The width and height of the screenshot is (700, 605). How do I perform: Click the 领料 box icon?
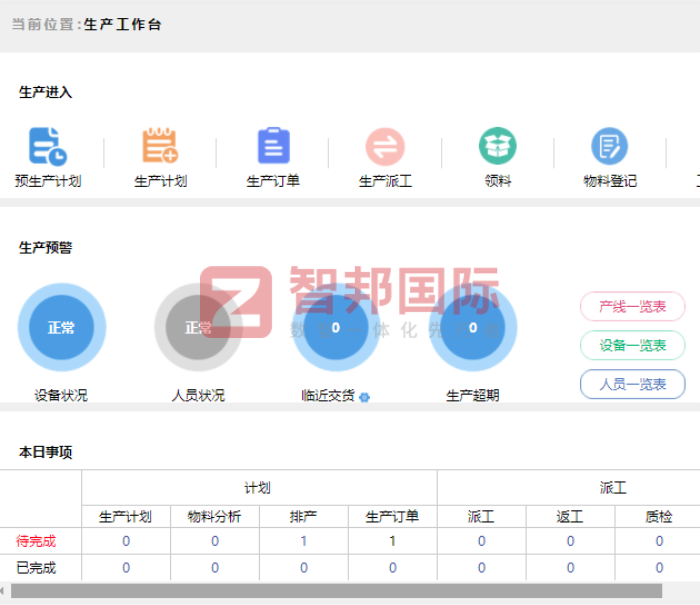(x=497, y=147)
